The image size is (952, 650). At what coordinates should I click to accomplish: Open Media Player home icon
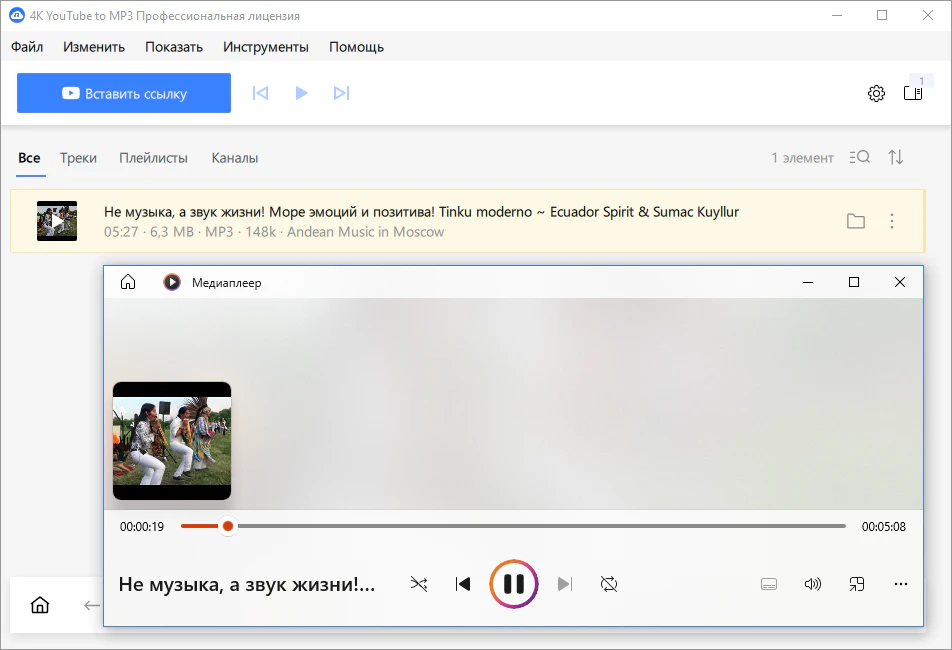pos(128,282)
